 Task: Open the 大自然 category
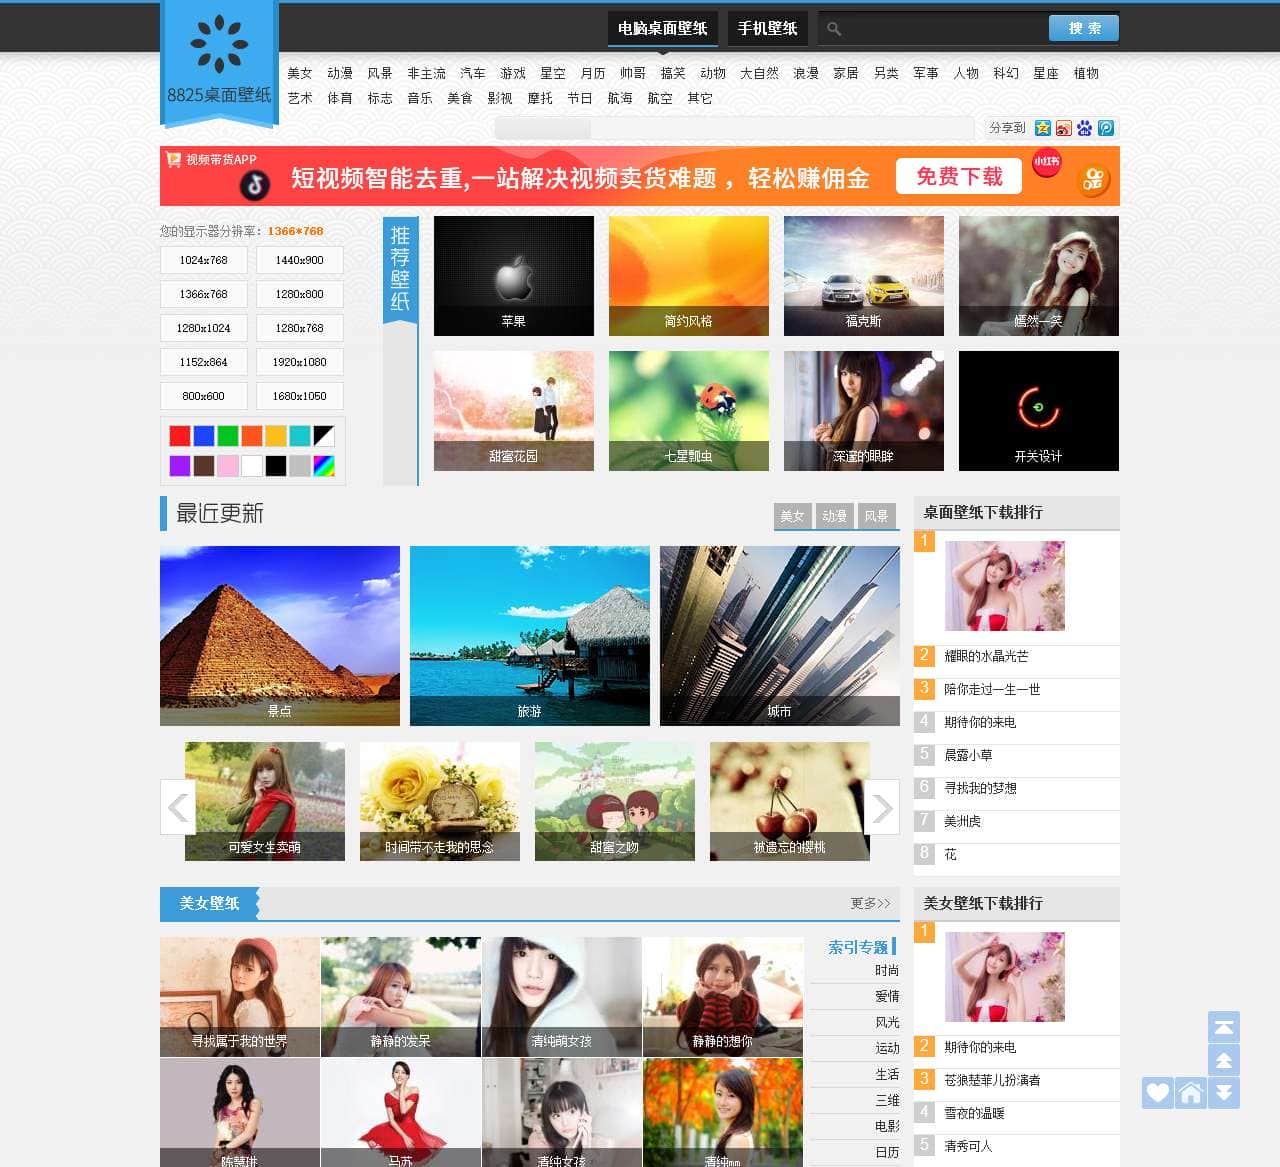[x=760, y=73]
